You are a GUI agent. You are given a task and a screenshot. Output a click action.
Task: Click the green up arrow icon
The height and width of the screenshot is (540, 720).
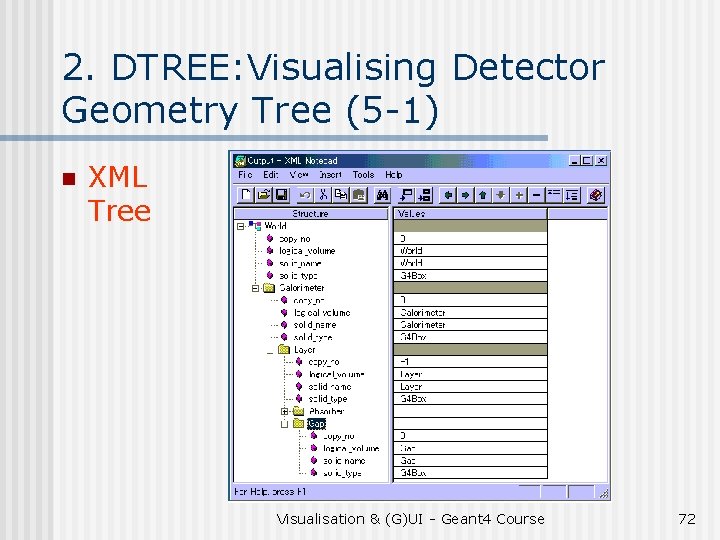(x=483, y=195)
